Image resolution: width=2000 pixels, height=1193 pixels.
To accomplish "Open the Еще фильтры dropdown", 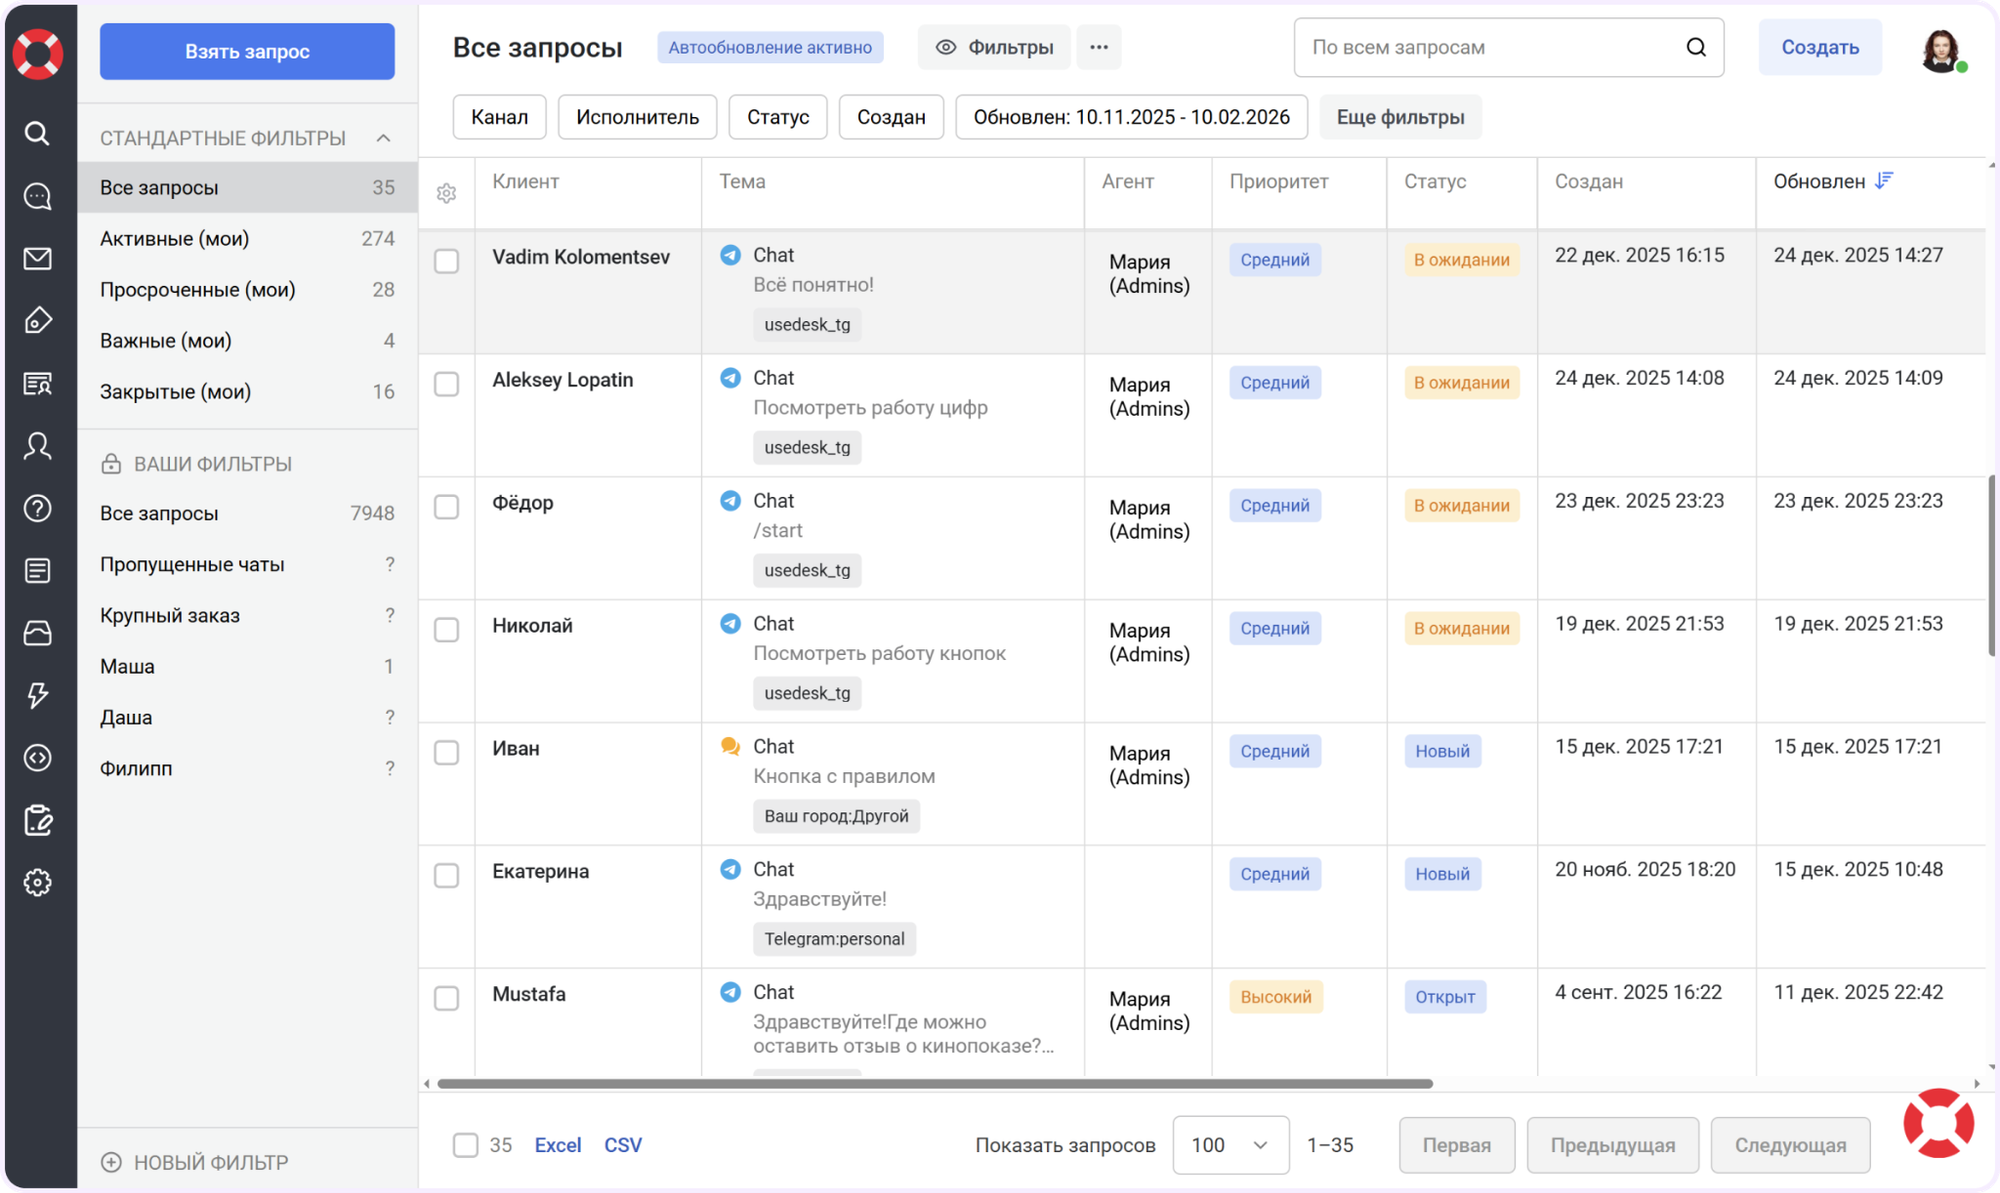I will pos(1400,117).
